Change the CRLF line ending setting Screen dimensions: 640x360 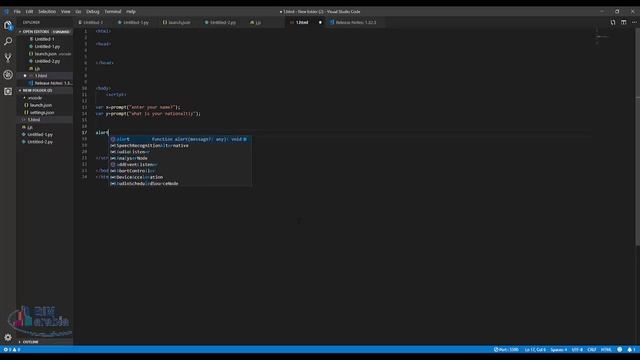click(592, 349)
